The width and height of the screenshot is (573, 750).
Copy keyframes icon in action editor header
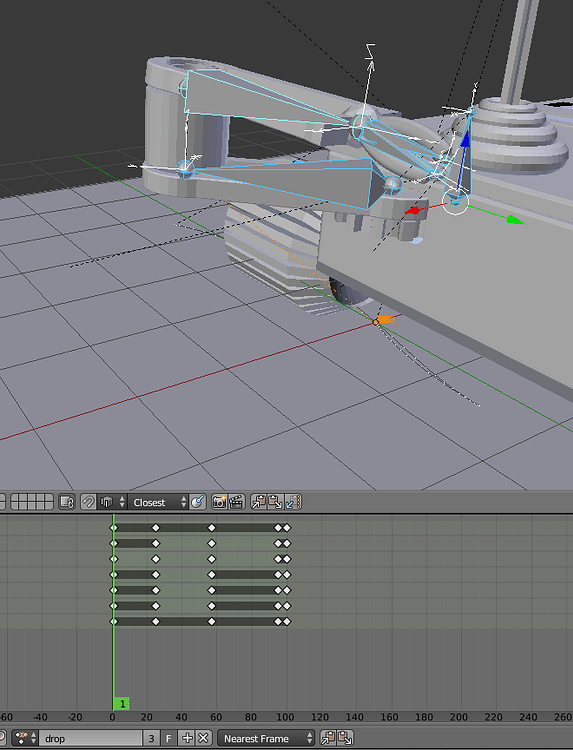(328, 738)
